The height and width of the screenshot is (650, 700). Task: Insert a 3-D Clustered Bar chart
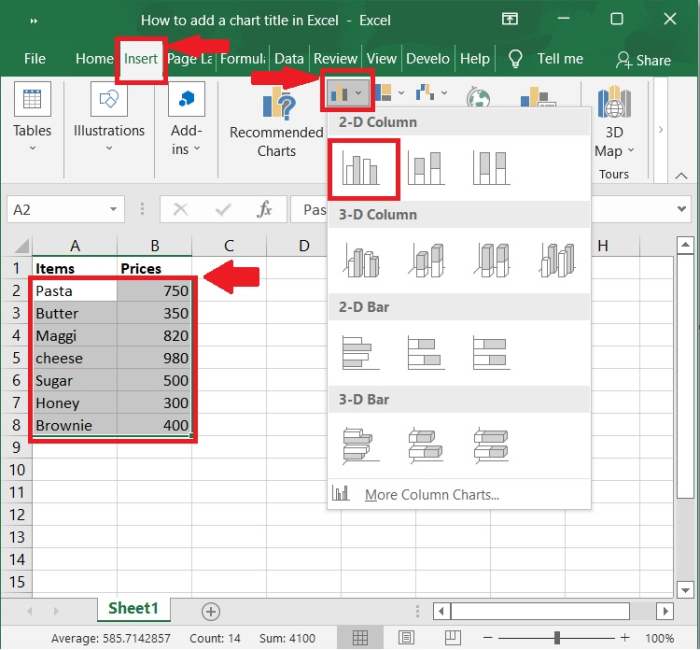pyautogui.click(x=361, y=446)
